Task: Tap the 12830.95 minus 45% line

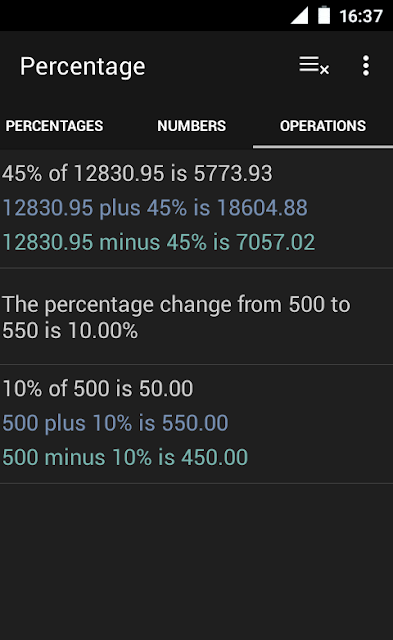Action: click(x=159, y=242)
